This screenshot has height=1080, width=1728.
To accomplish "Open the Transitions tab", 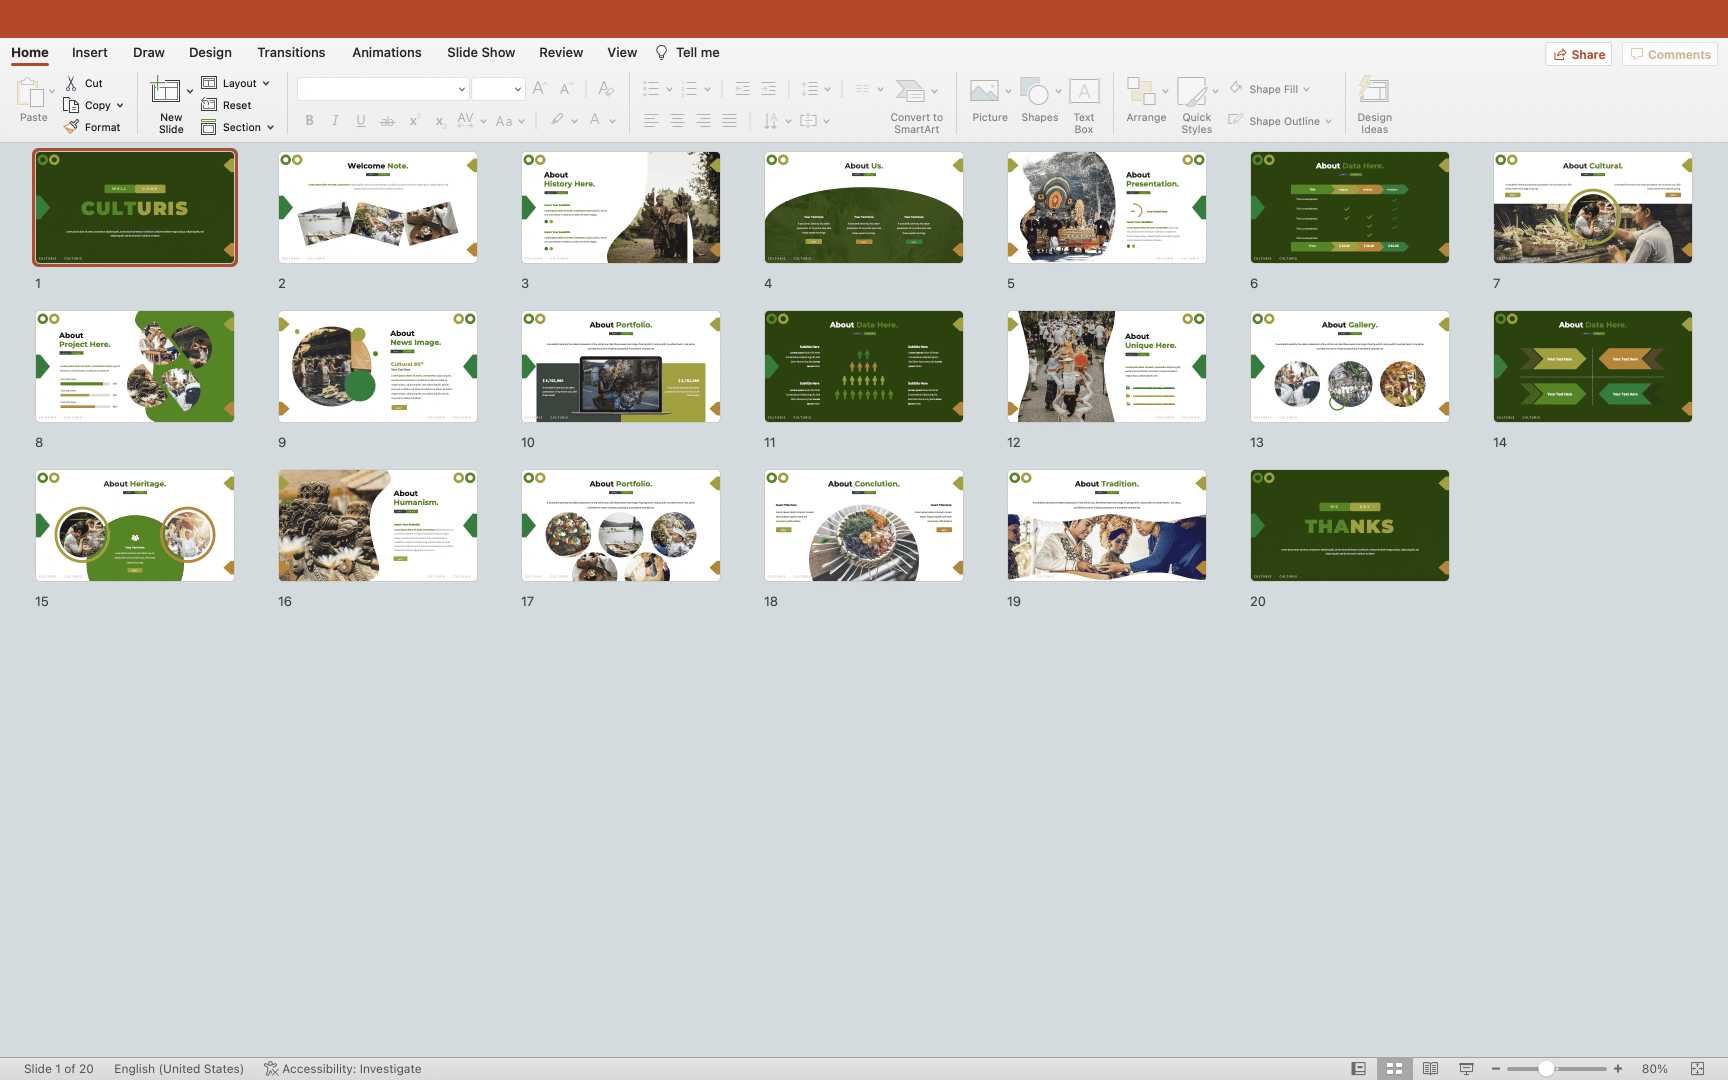I will point(291,53).
